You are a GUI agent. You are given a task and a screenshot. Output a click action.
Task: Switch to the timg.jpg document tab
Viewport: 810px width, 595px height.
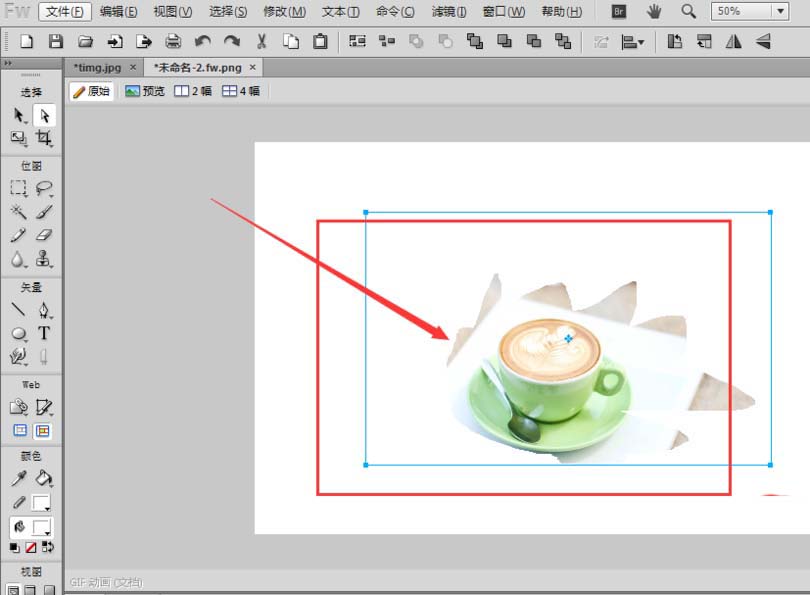[x=97, y=67]
